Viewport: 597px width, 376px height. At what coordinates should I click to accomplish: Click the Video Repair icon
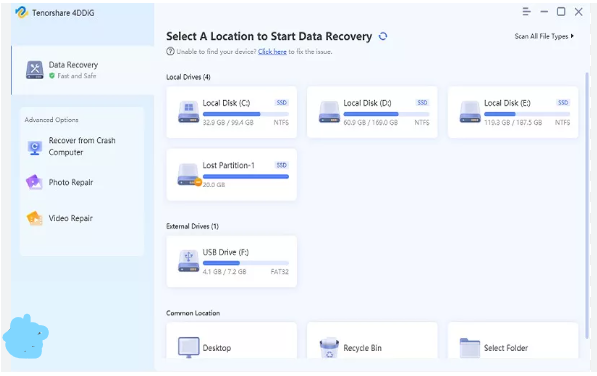click(x=34, y=218)
